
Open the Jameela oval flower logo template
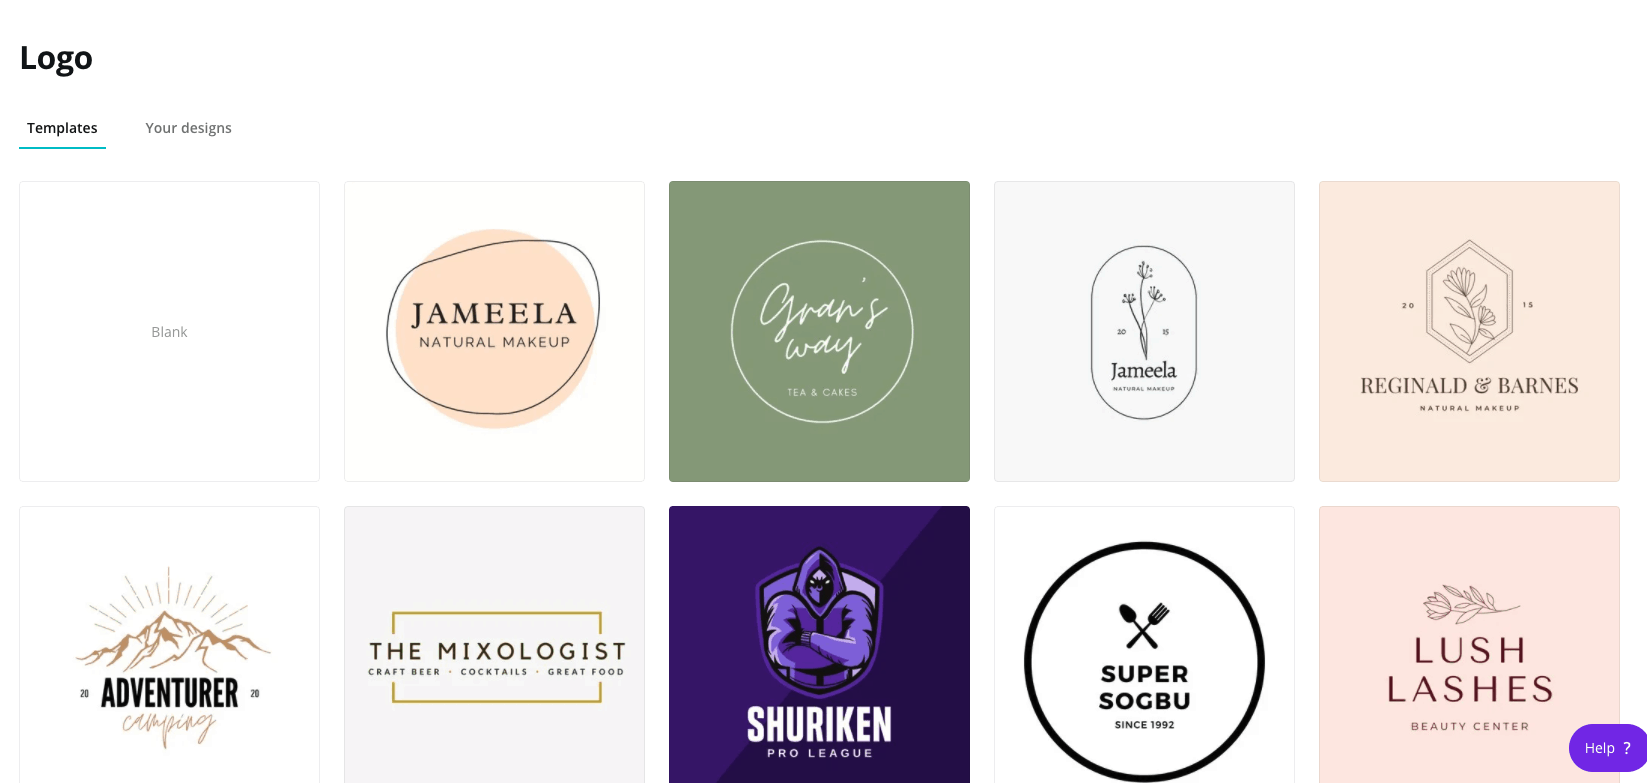(x=1144, y=331)
